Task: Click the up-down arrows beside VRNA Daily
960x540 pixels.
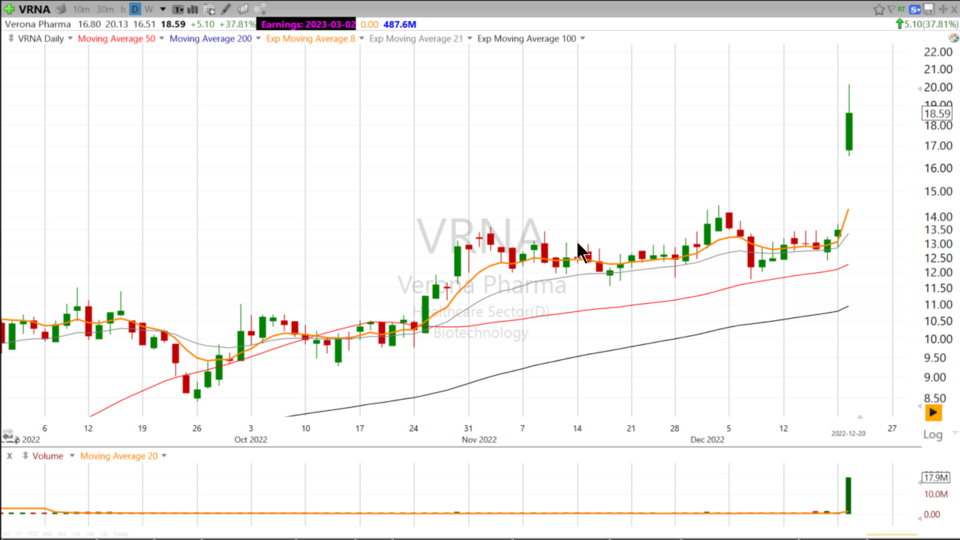Action: pyautogui.click(x=11, y=39)
